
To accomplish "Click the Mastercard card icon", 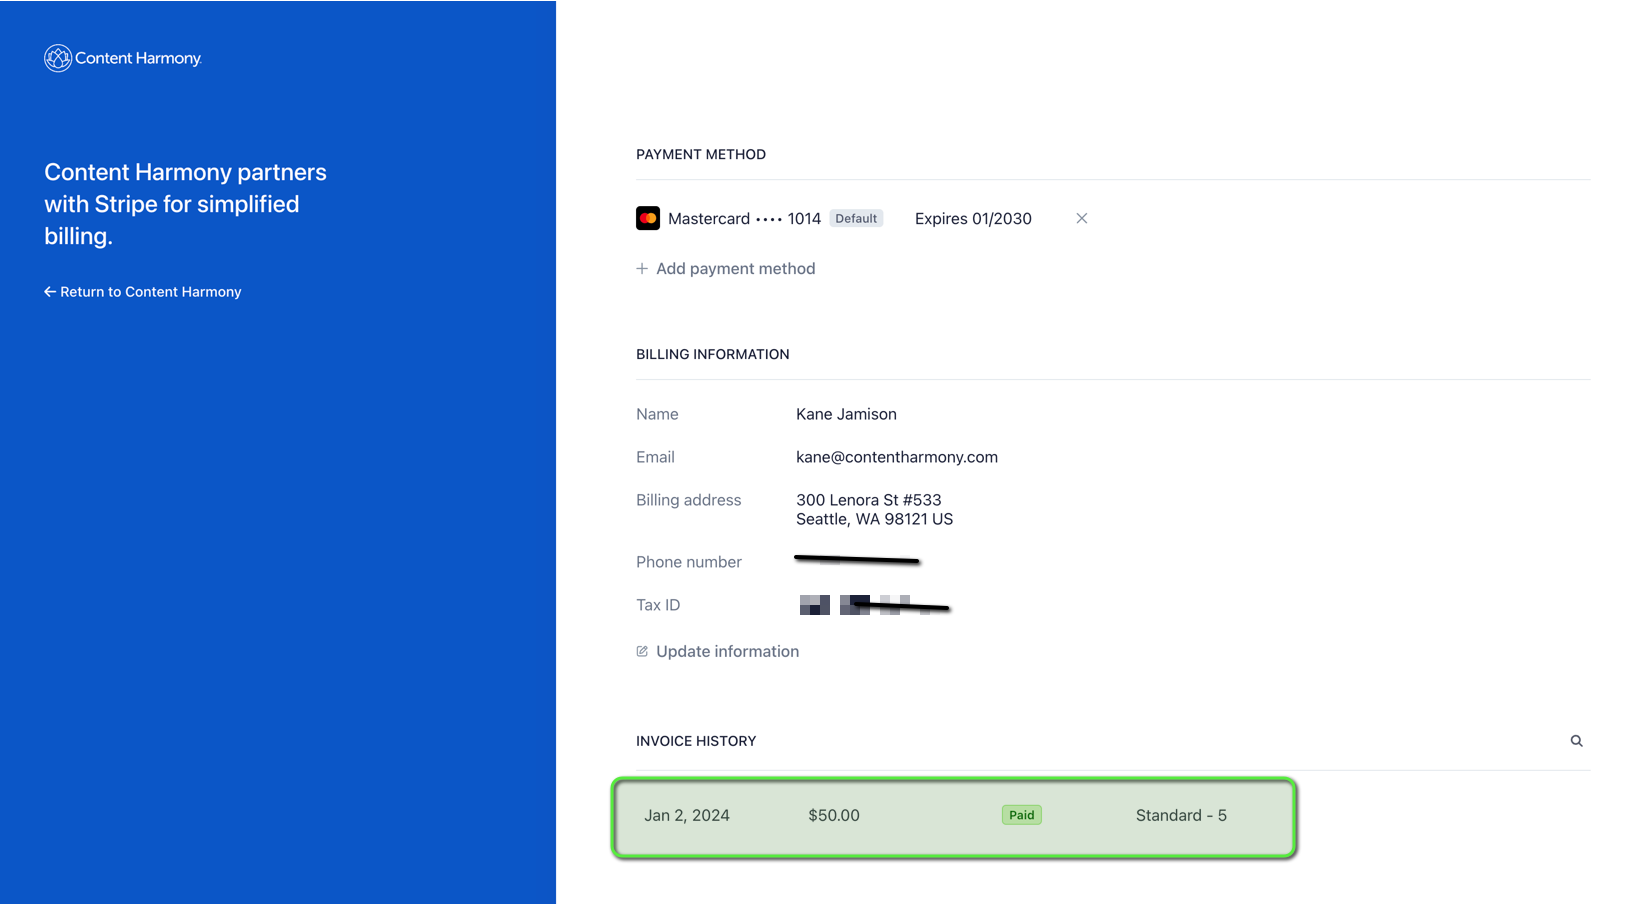I will [x=648, y=218].
